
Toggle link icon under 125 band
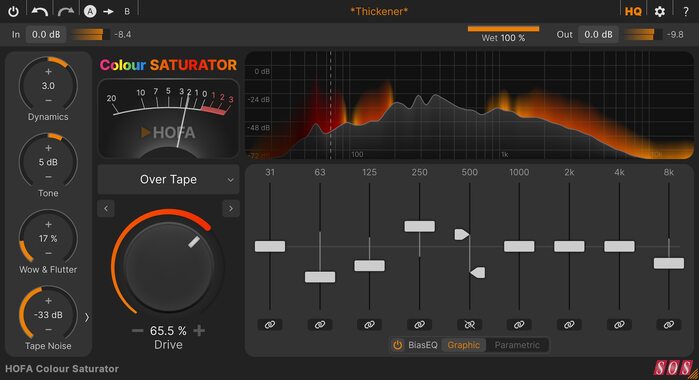[x=369, y=325]
